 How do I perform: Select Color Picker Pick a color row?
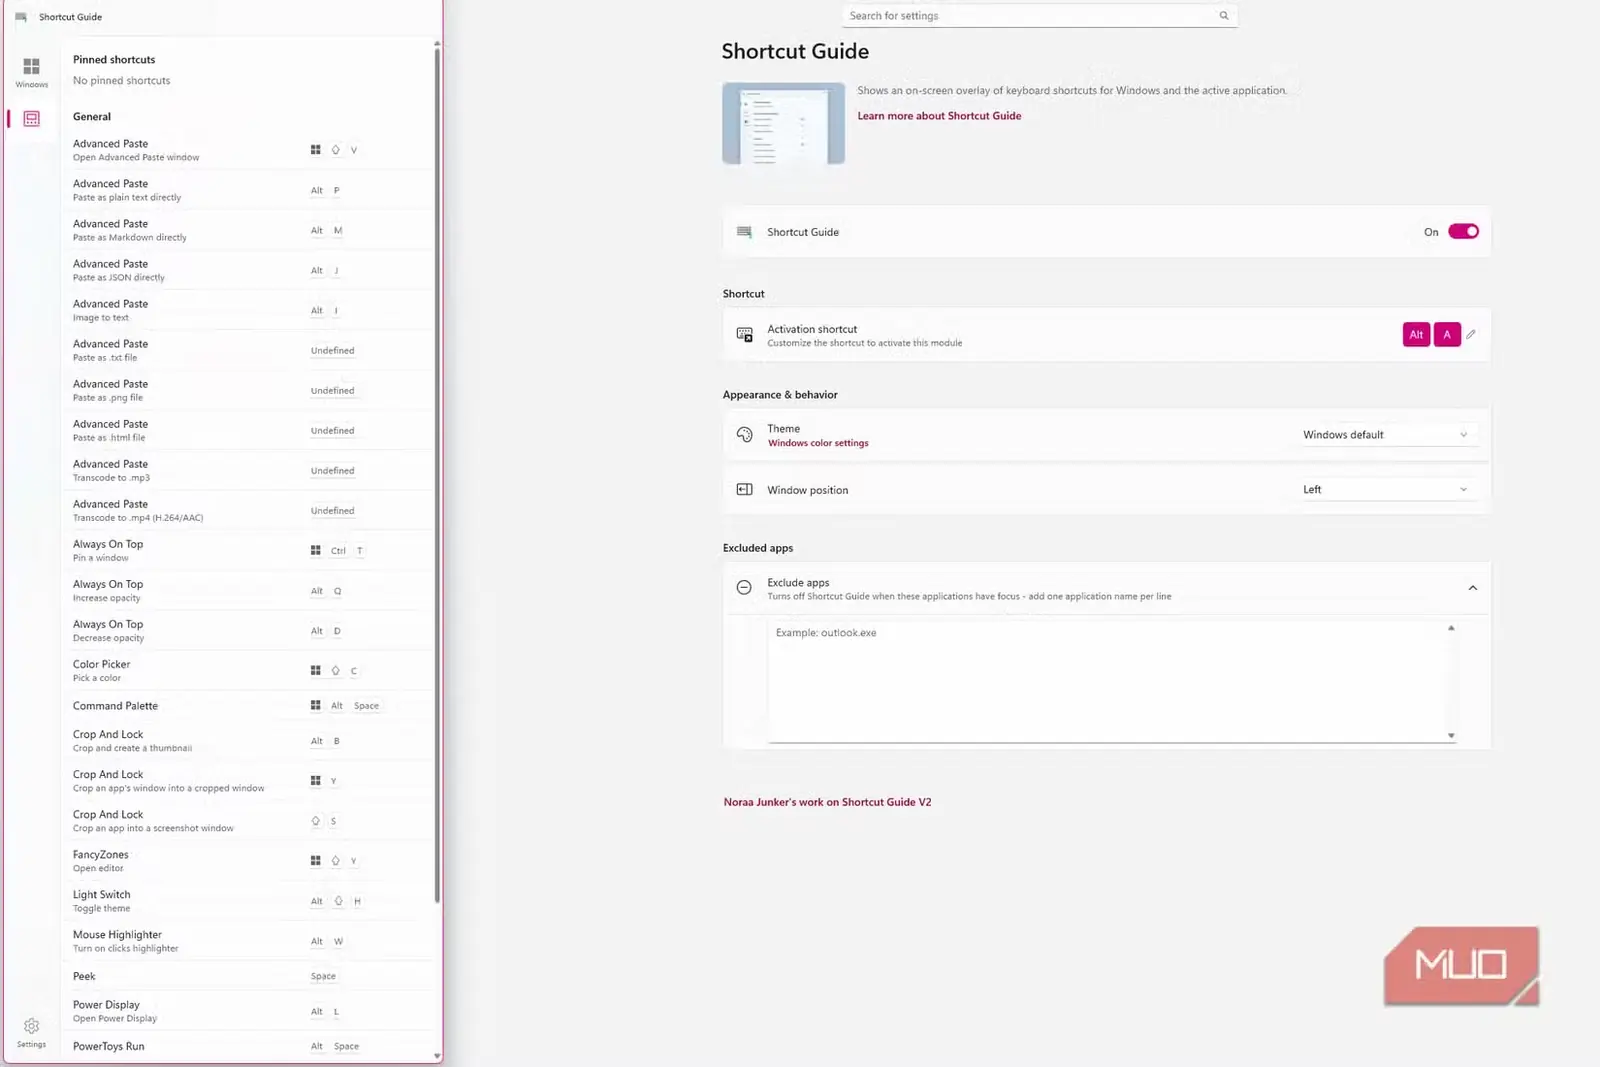(247, 670)
